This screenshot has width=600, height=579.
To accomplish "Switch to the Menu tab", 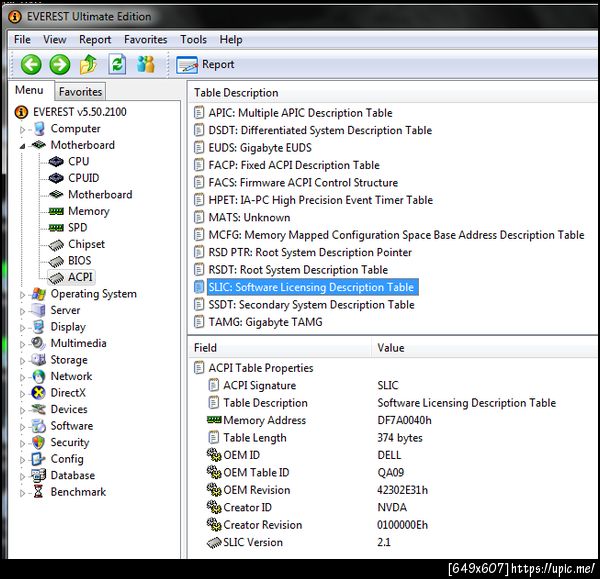I will click(29, 90).
